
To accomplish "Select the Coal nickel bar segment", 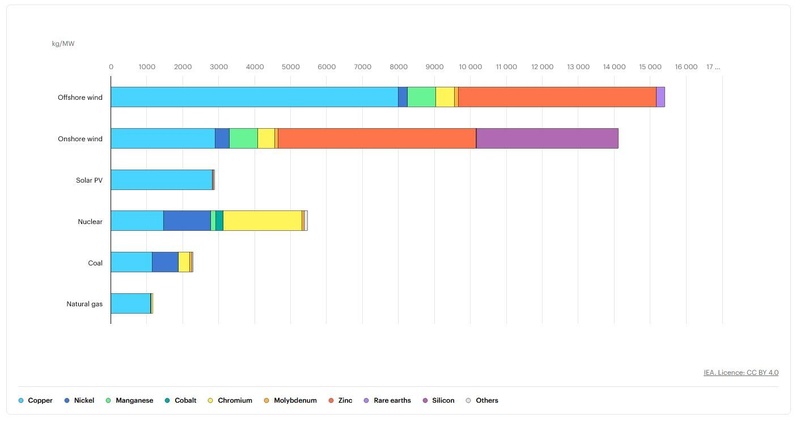I will tap(165, 261).
